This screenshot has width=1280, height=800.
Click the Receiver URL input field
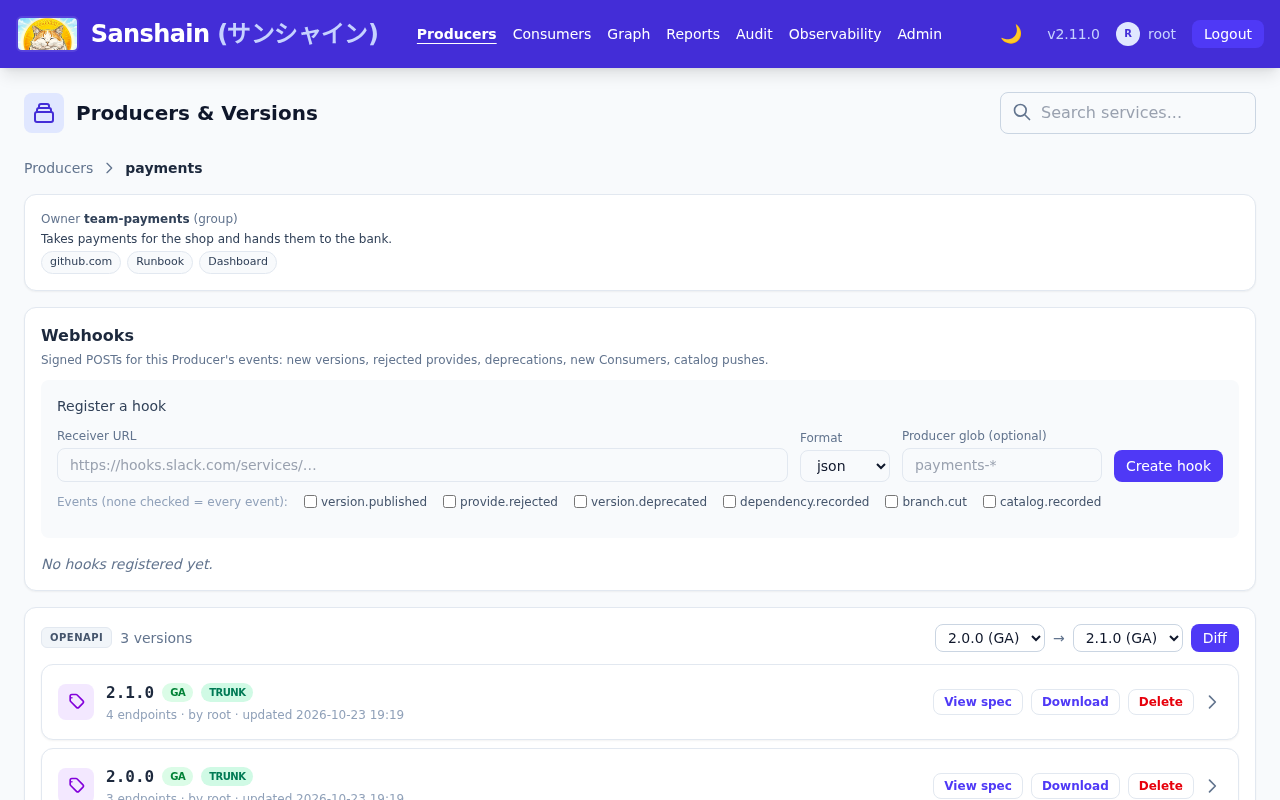[422, 465]
